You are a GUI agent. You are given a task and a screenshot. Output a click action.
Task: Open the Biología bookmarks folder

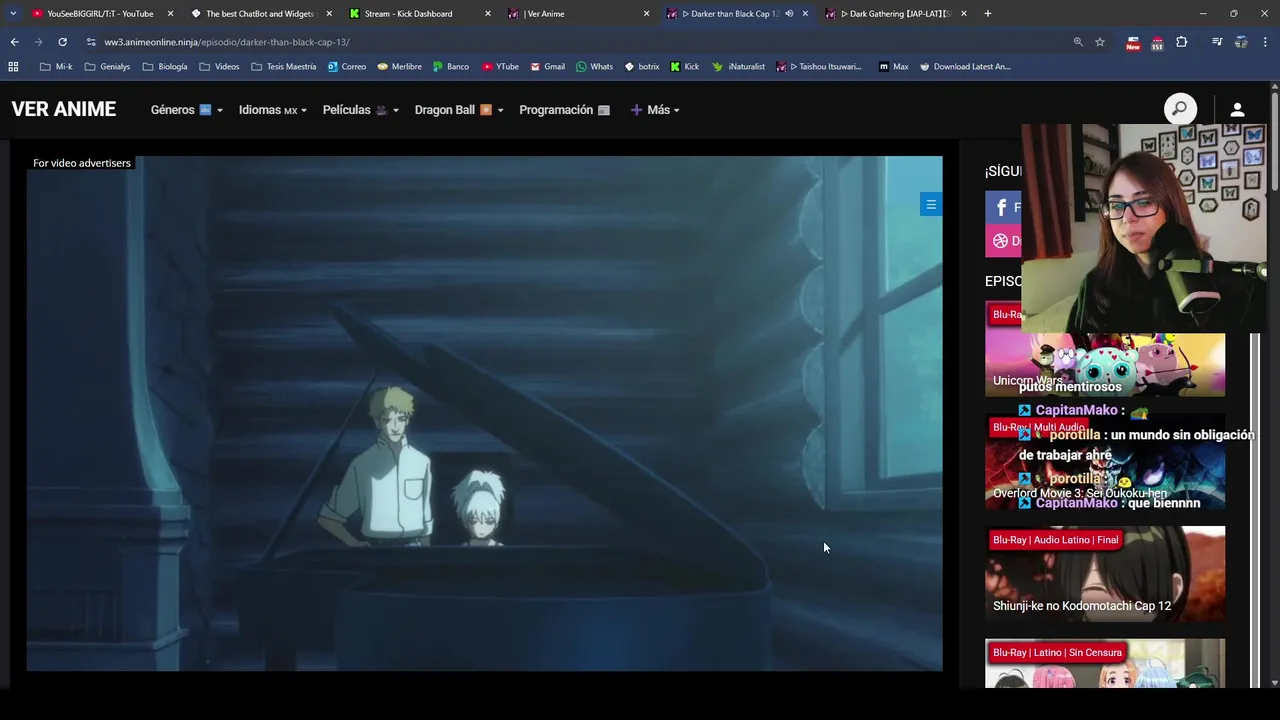165,67
